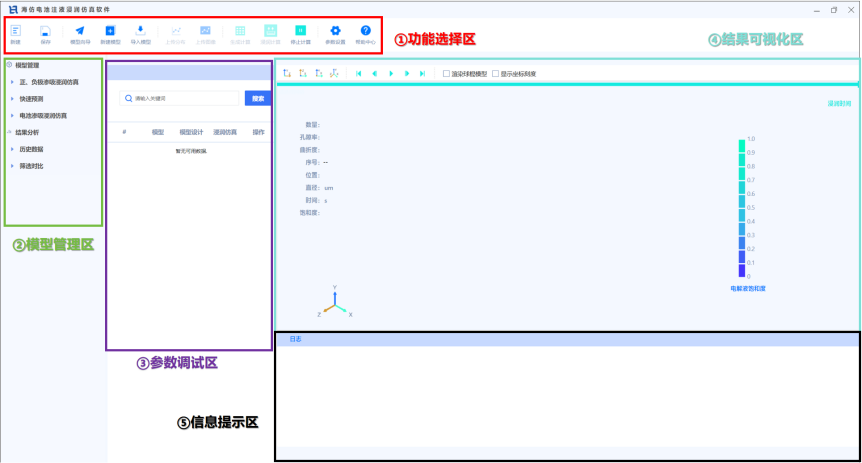
Task: Jump to first frame in playback controls
Action: (x=359, y=73)
